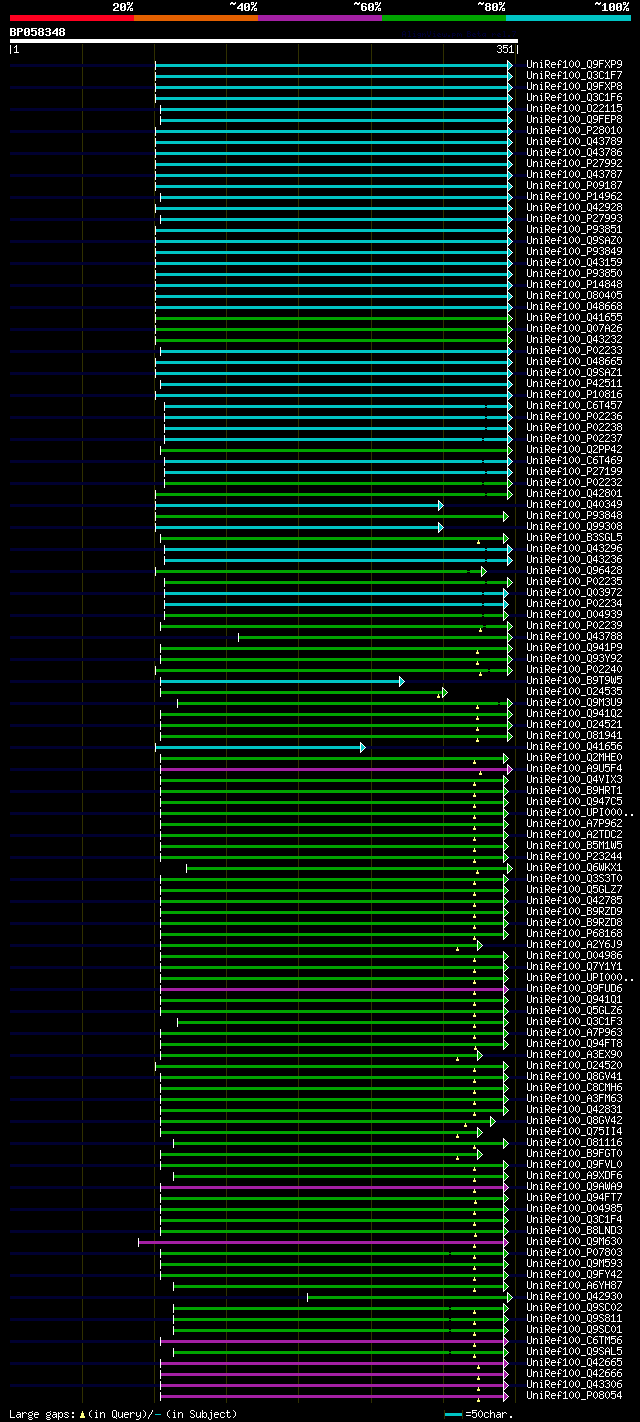Click the UniRef100_B9HRT1 label
640x1422 pixels.
coord(574,791)
